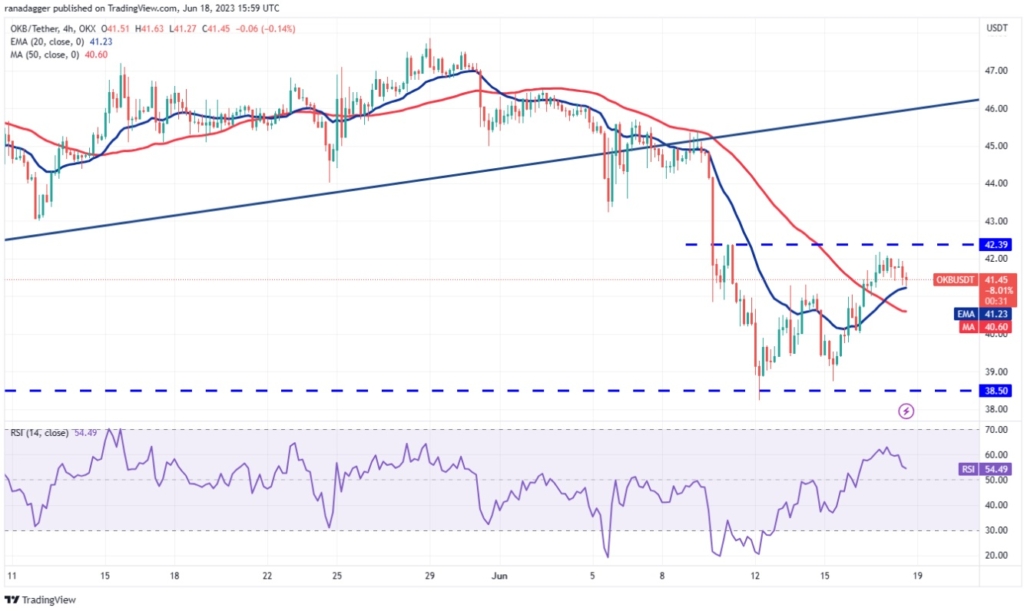Click the dashed 42.39 resistance line
1024x611 pixels.
pyautogui.click(x=831, y=245)
